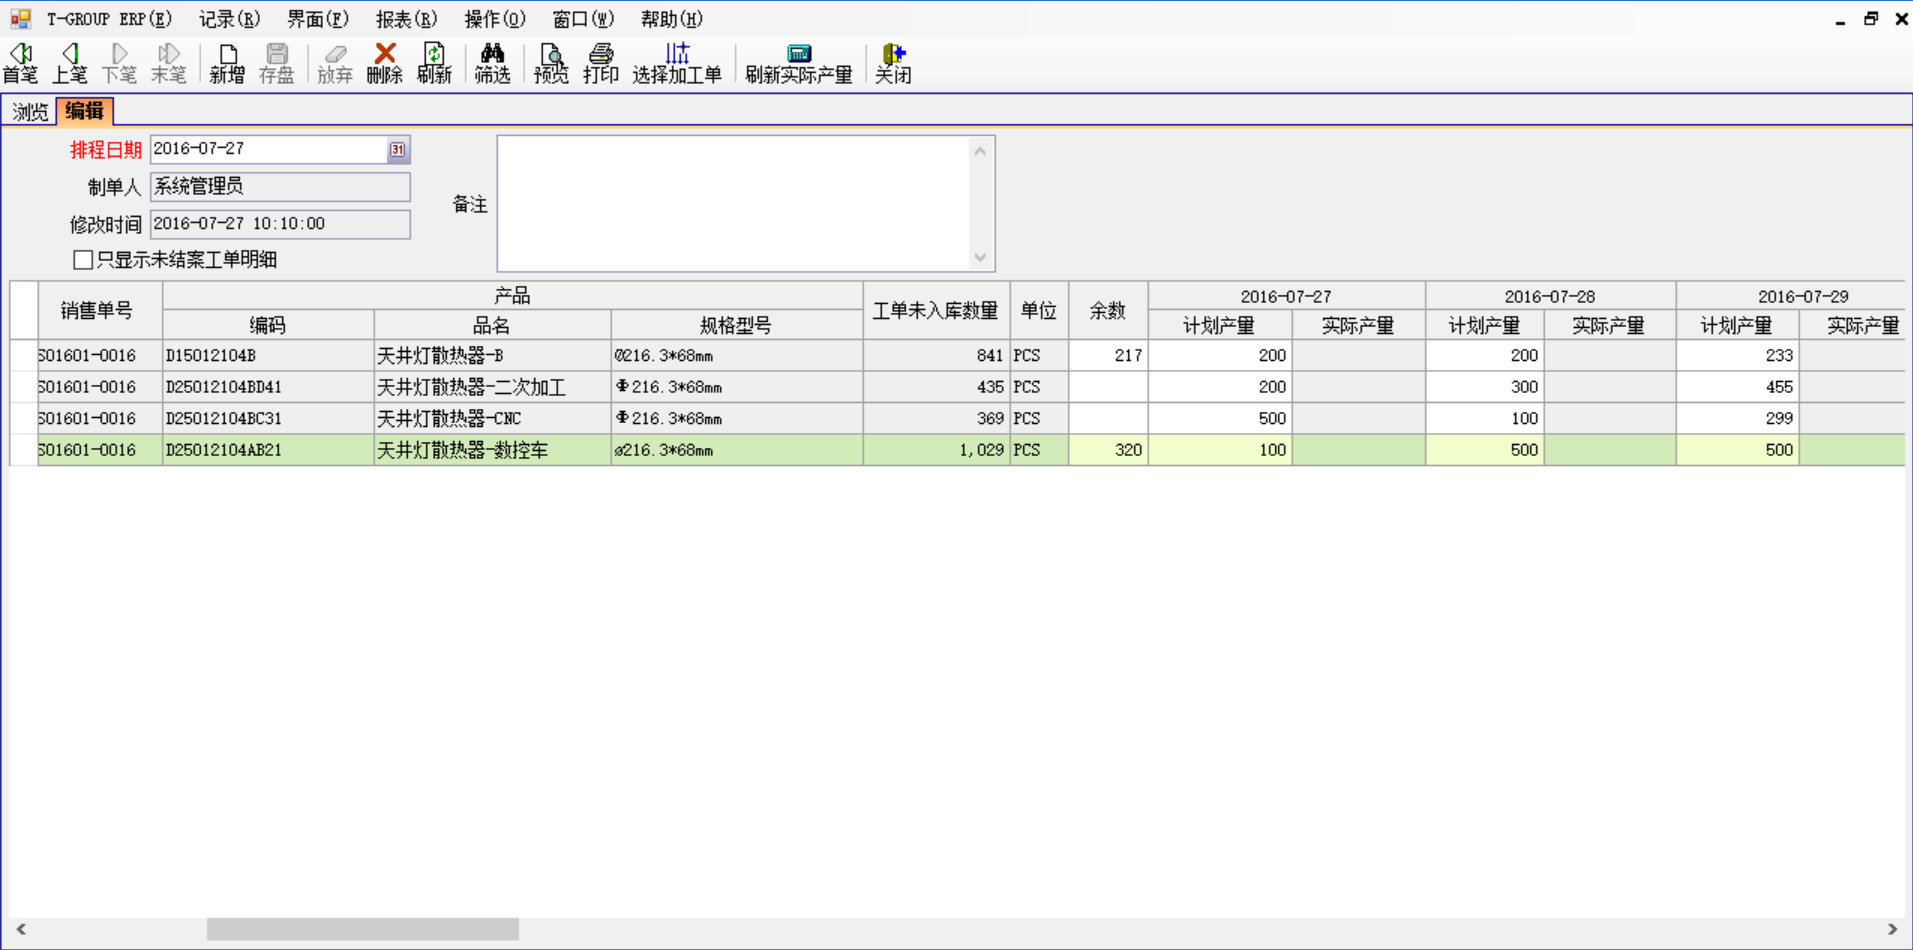Click the 2016-07-28 date column header
The width and height of the screenshot is (1913, 950).
[1550, 296]
